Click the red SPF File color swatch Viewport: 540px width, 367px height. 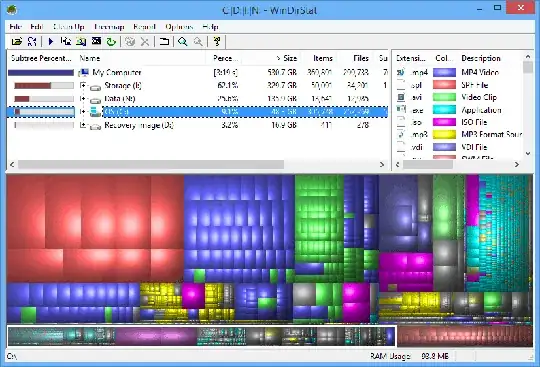(x=444, y=85)
